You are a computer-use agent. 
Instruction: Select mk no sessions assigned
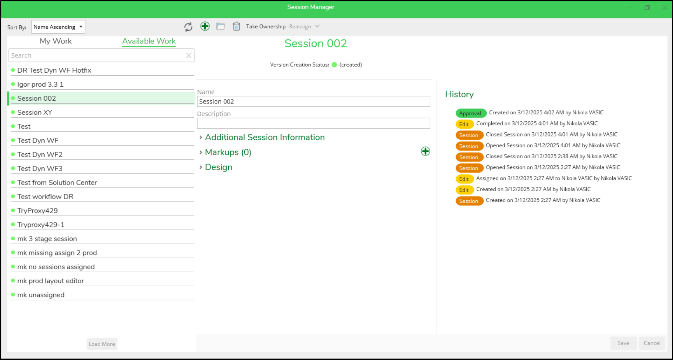point(102,267)
